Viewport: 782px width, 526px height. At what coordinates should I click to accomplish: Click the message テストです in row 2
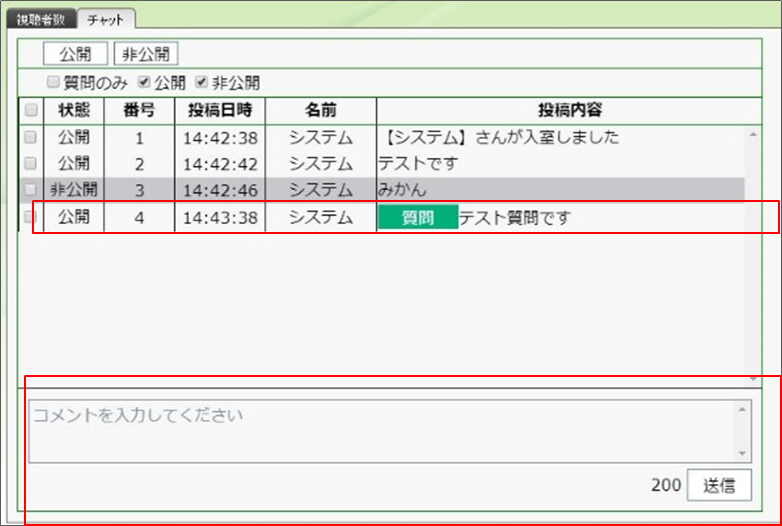pyautogui.click(x=418, y=163)
